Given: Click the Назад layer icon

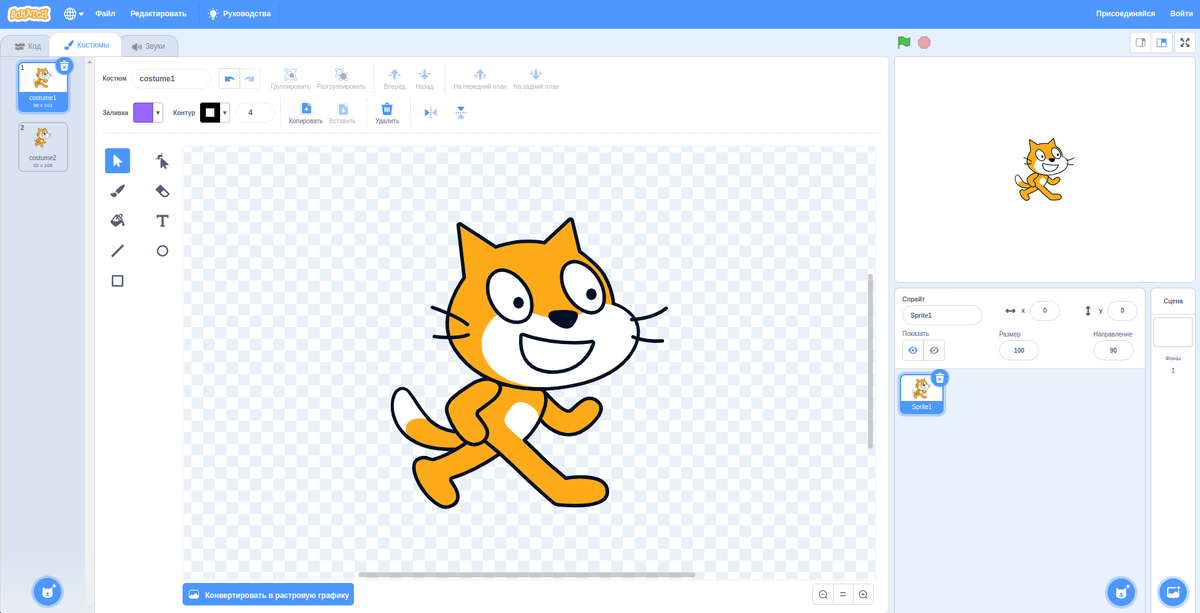Looking at the screenshot, I should (424, 74).
